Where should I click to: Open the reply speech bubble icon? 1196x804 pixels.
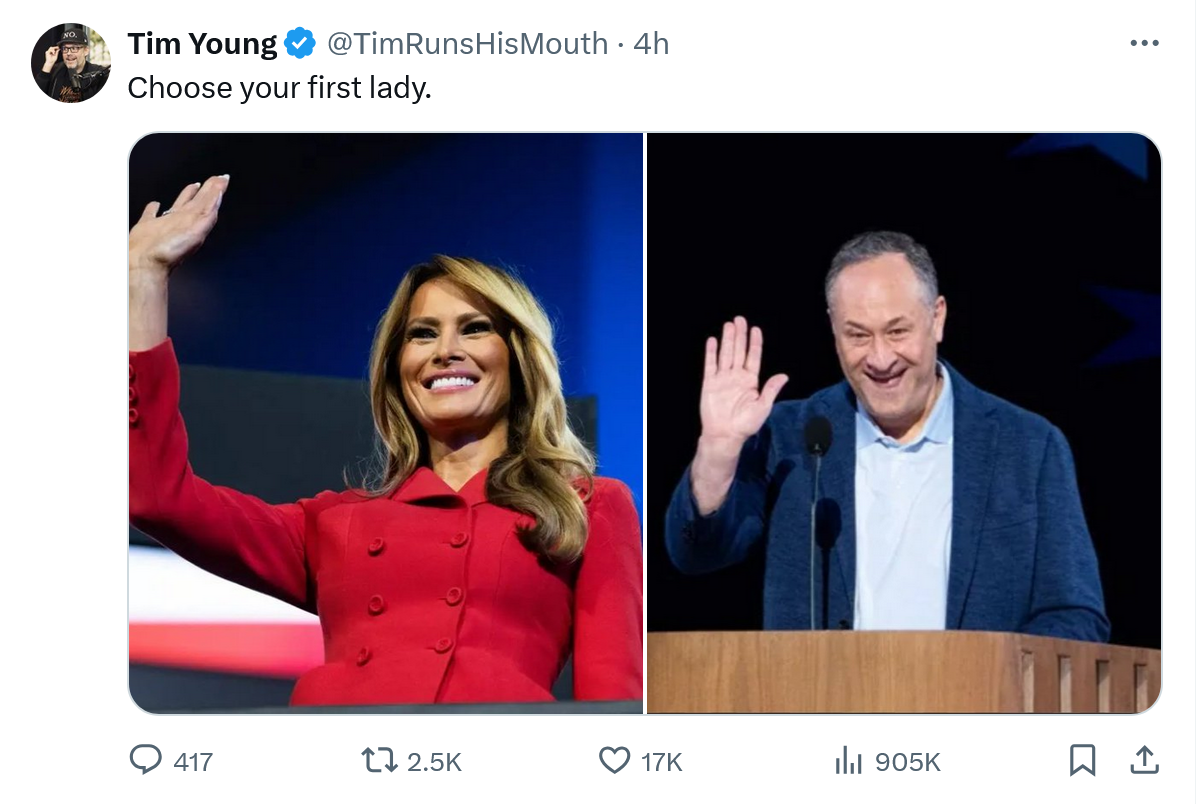[x=146, y=761]
